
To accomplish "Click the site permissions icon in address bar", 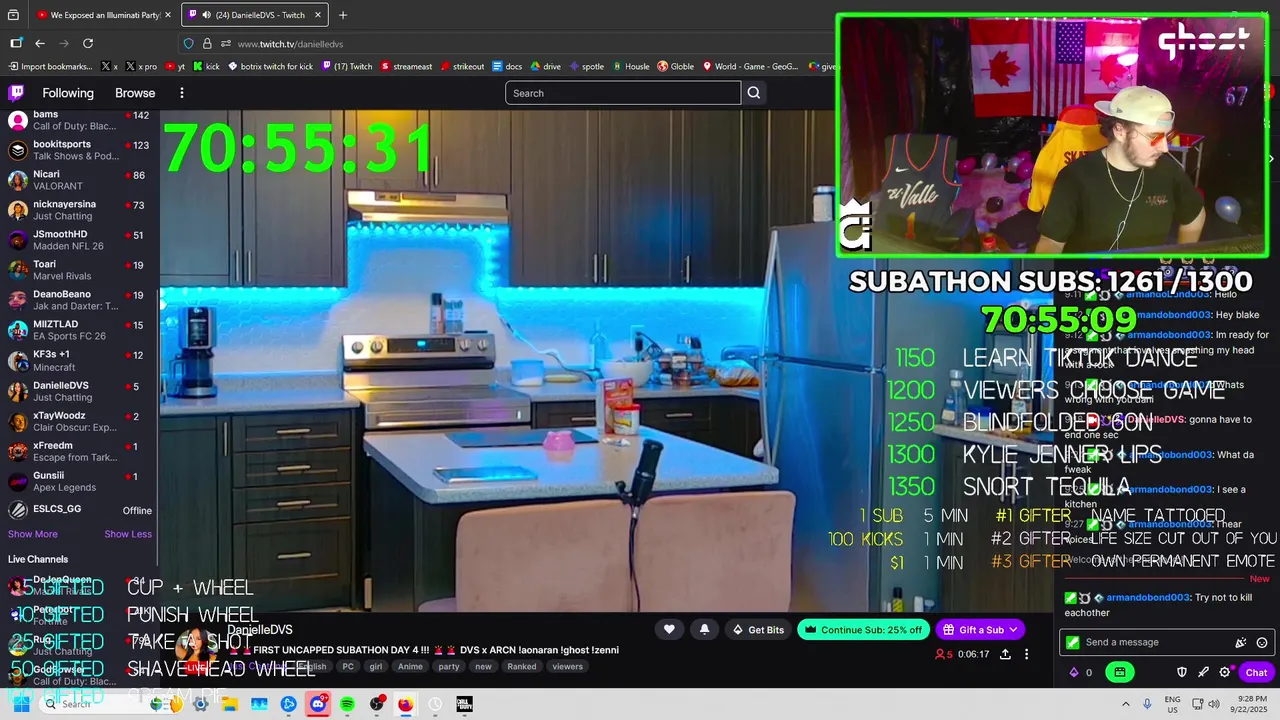I will point(226,43).
